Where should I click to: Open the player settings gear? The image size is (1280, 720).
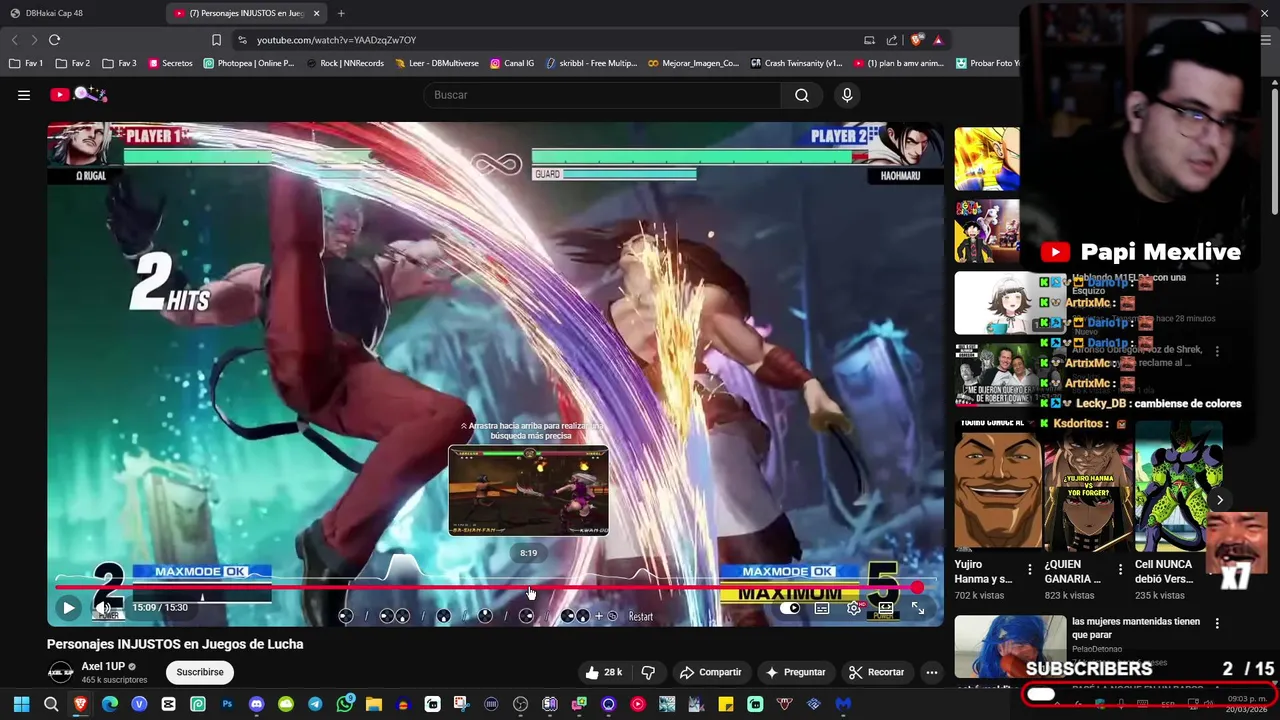[x=853, y=608]
